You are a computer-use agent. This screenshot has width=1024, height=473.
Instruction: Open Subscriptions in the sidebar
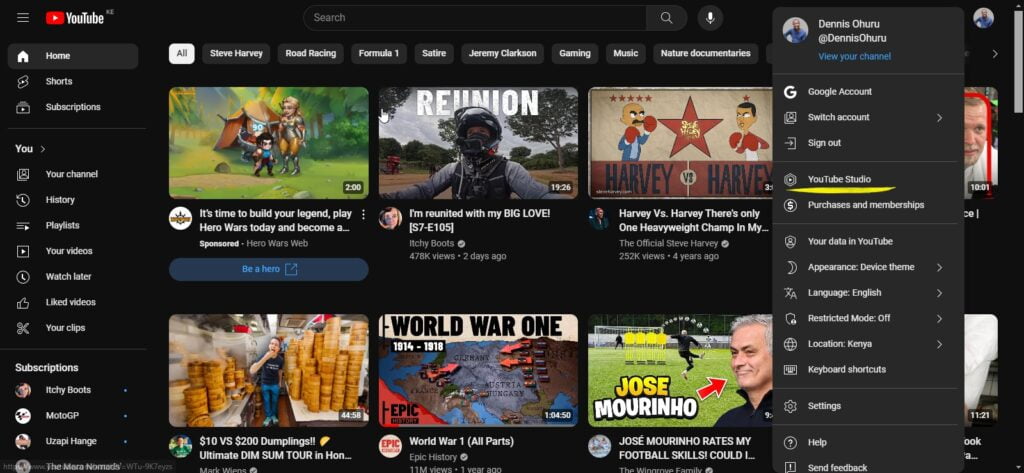(72, 107)
